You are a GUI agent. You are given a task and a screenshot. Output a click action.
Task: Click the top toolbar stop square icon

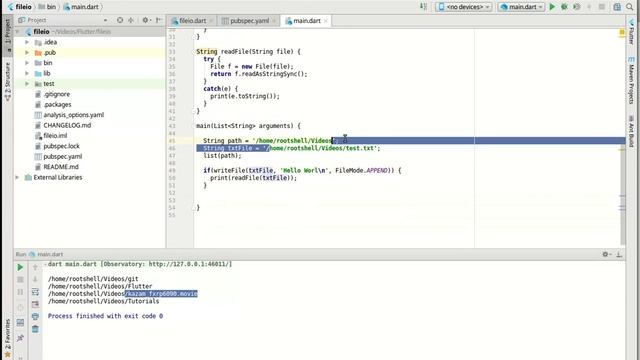click(602, 7)
